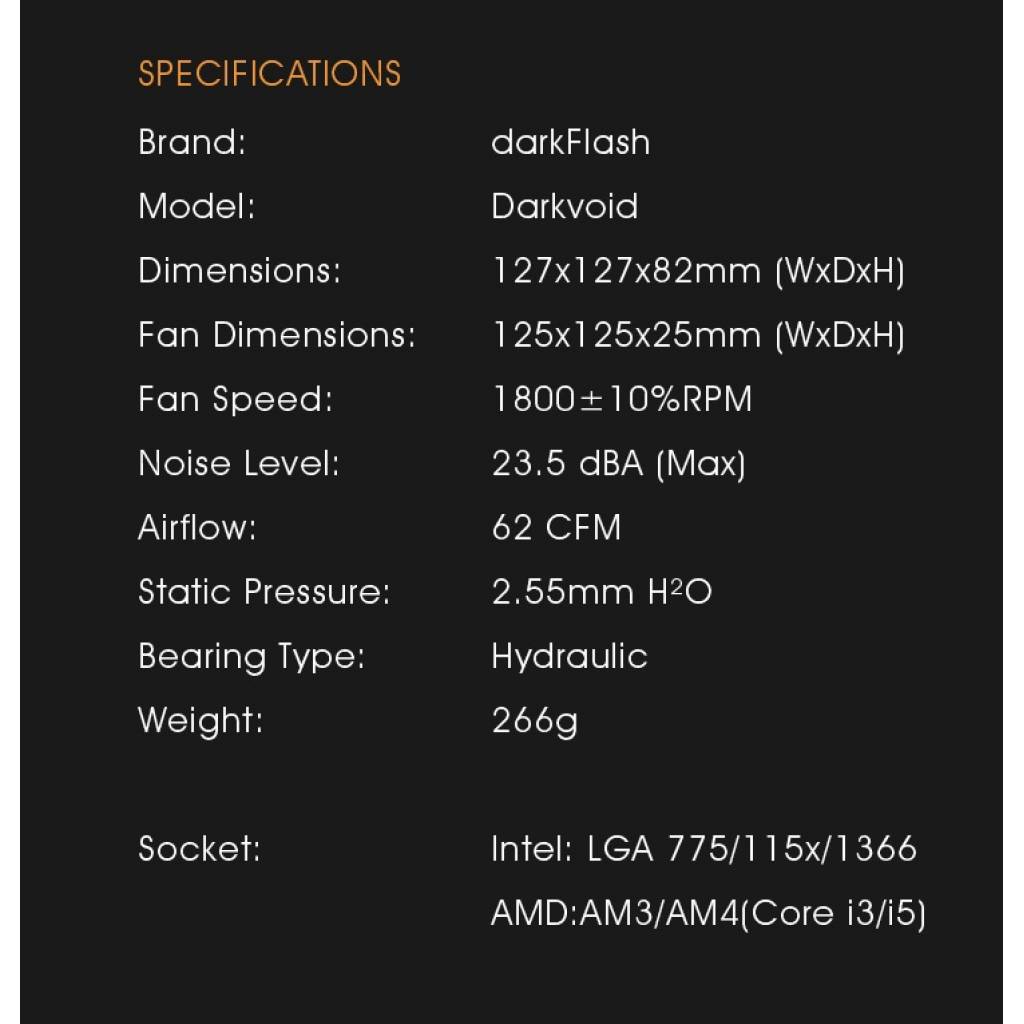Select the Brand label
This screenshot has width=1024, height=1024.
pos(192,142)
